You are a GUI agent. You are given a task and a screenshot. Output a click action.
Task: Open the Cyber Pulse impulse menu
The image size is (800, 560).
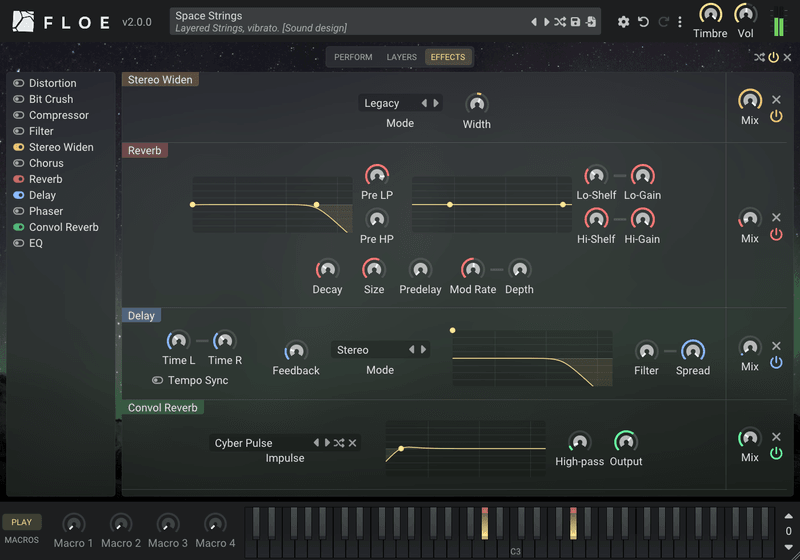click(x=260, y=443)
